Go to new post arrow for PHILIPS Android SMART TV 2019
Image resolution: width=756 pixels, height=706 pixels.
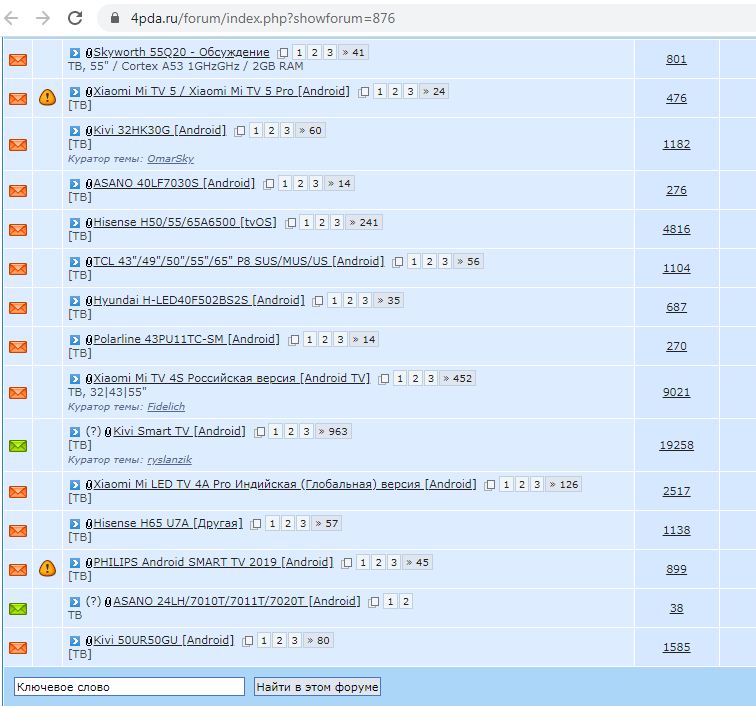coord(75,563)
